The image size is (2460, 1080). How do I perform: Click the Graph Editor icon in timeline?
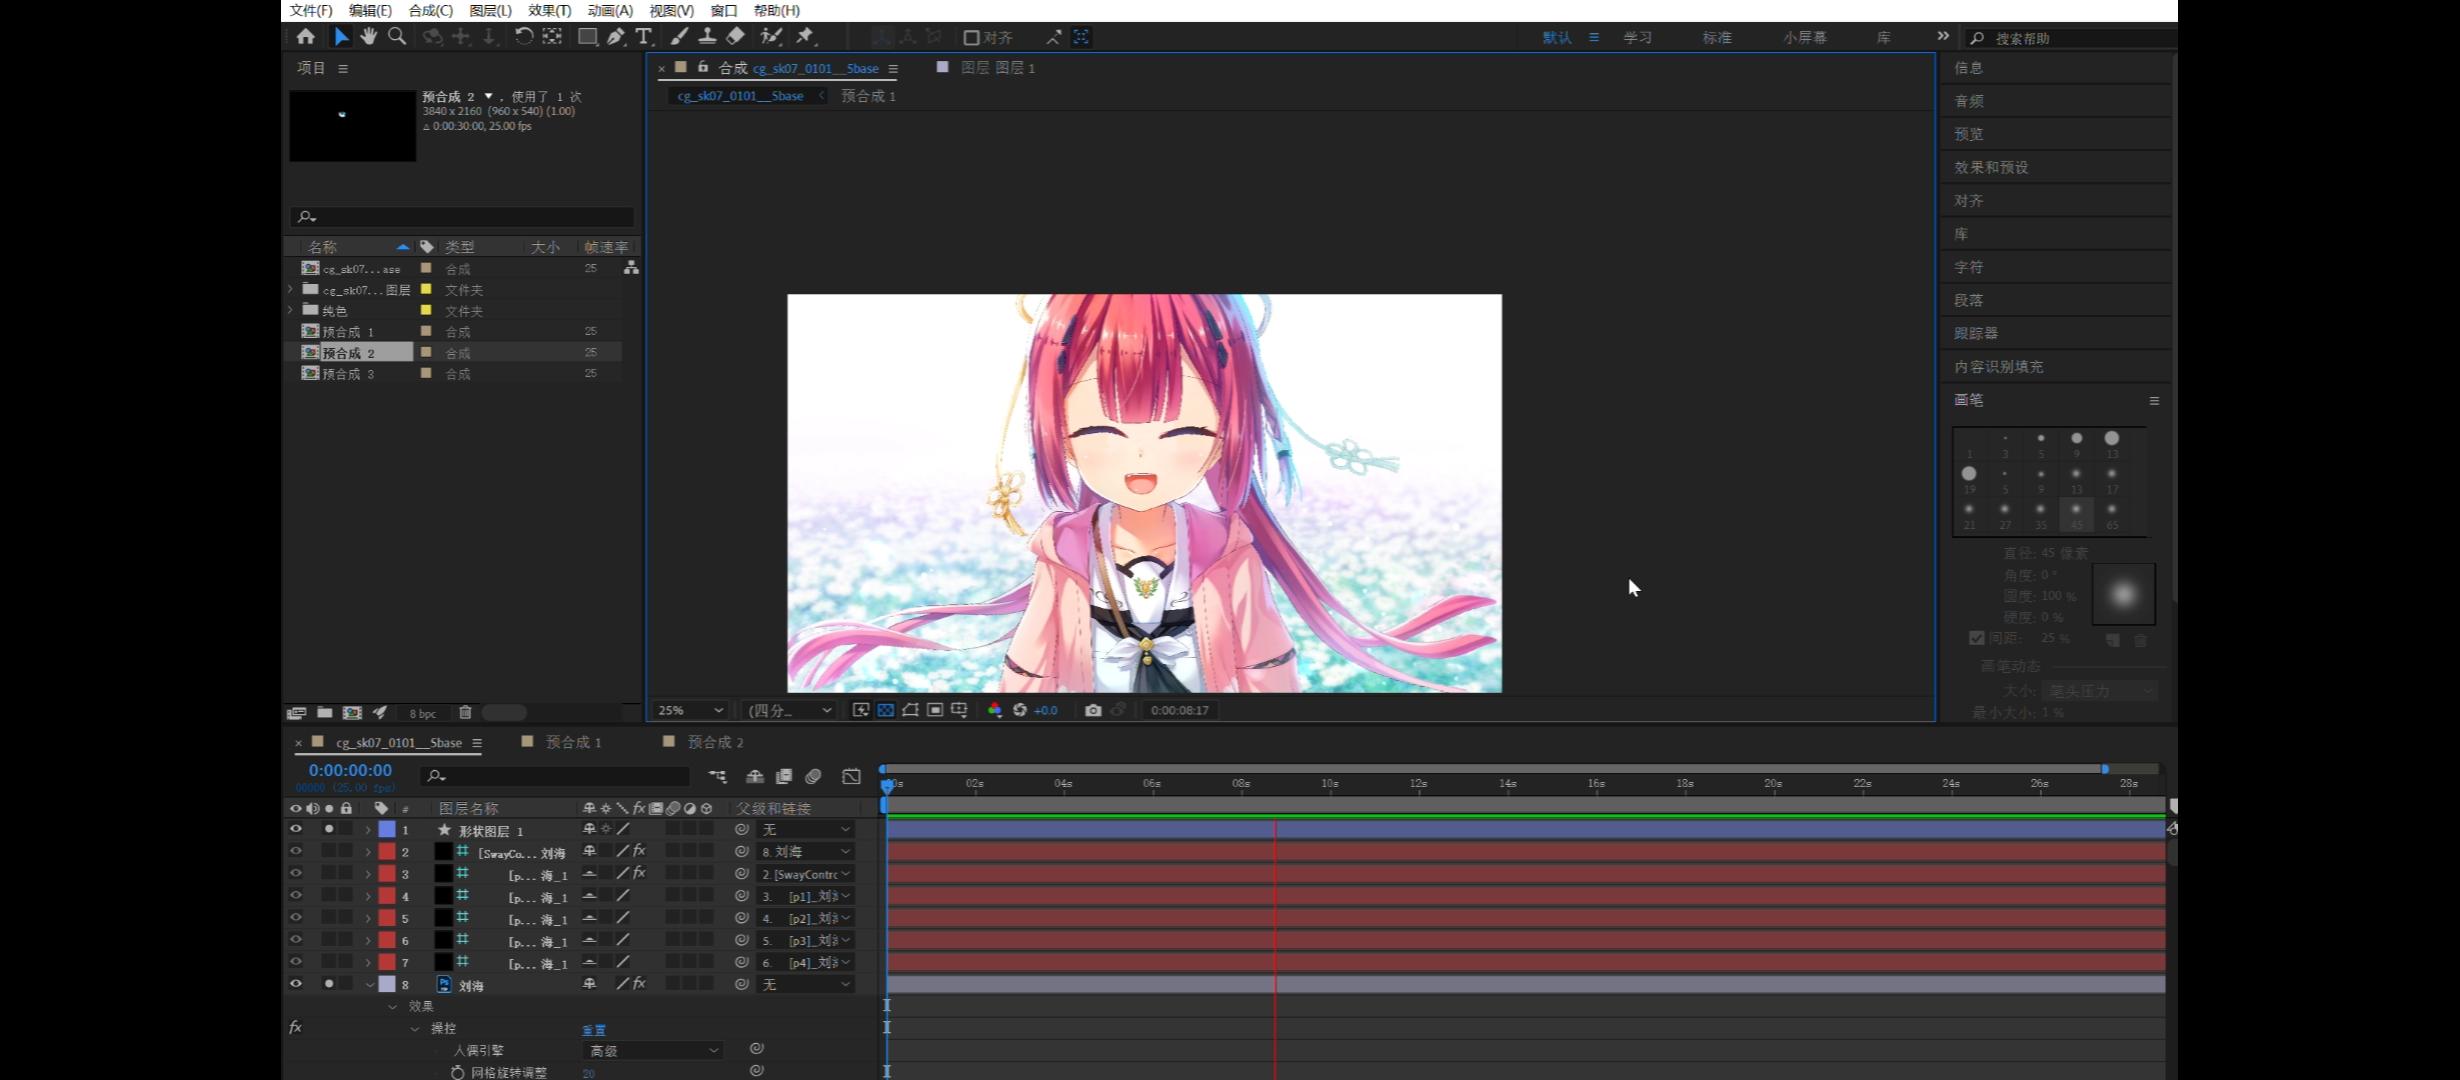[x=851, y=776]
